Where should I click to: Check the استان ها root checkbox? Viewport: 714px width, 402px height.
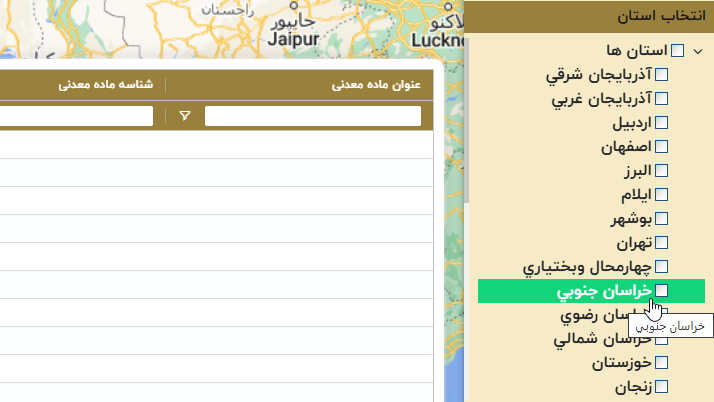tap(678, 51)
